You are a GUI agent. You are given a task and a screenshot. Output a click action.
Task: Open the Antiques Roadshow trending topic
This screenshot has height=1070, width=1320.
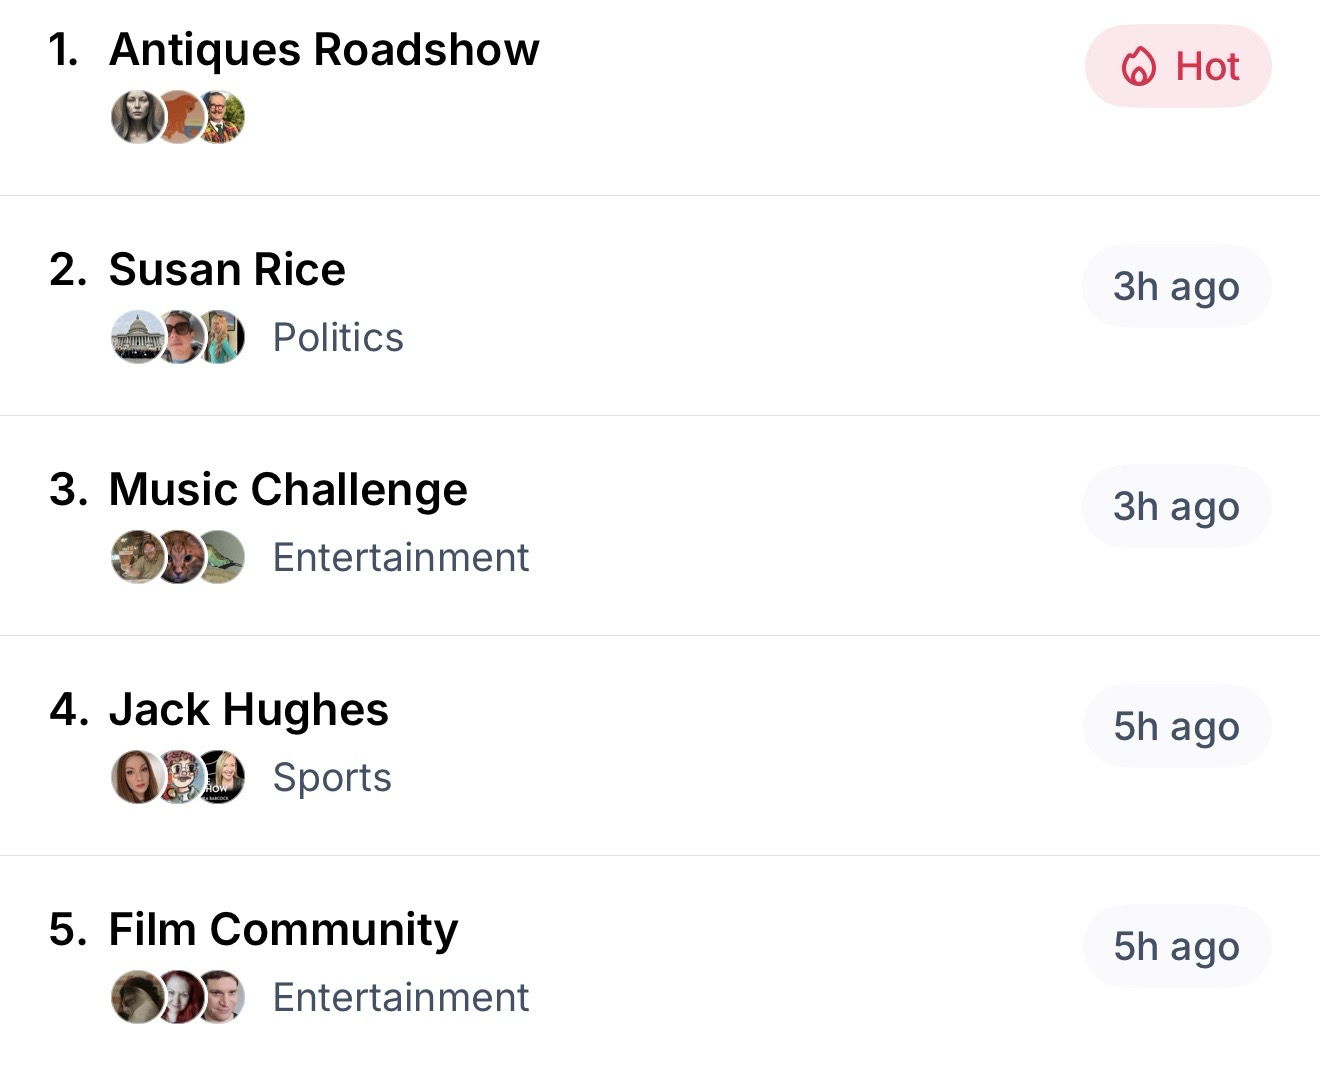pyautogui.click(x=324, y=50)
